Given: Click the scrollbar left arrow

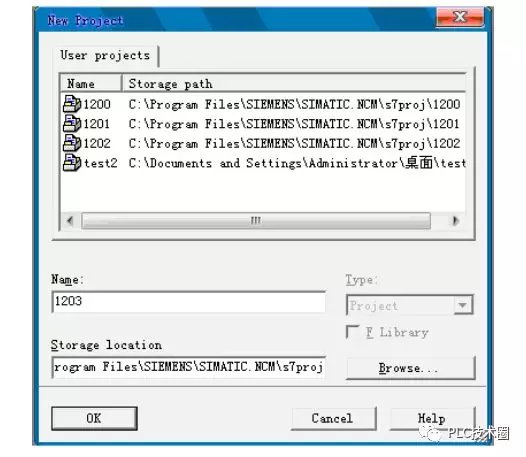Looking at the screenshot, I should click(x=70, y=220).
